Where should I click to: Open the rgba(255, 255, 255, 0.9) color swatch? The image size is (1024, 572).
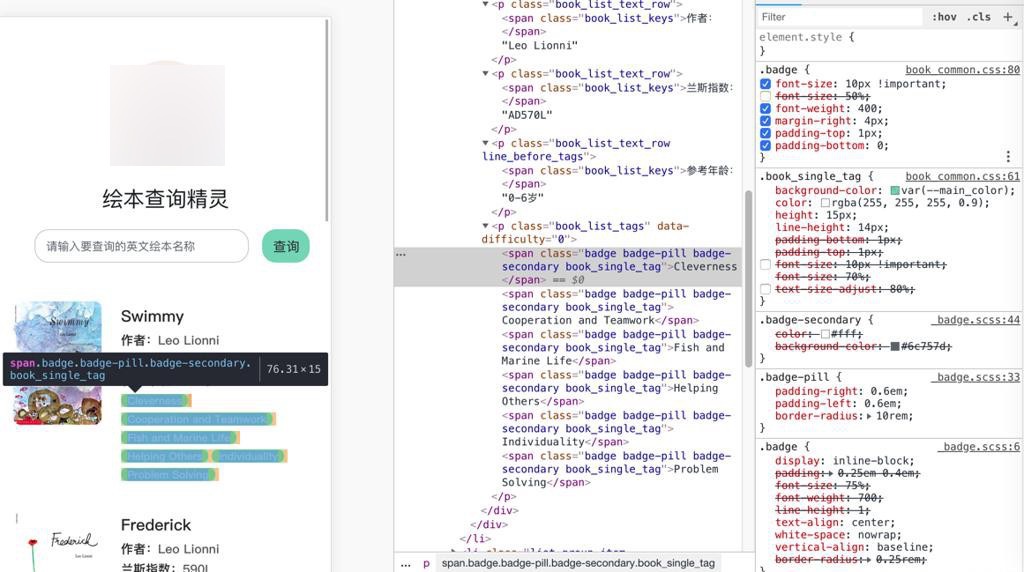click(x=825, y=203)
